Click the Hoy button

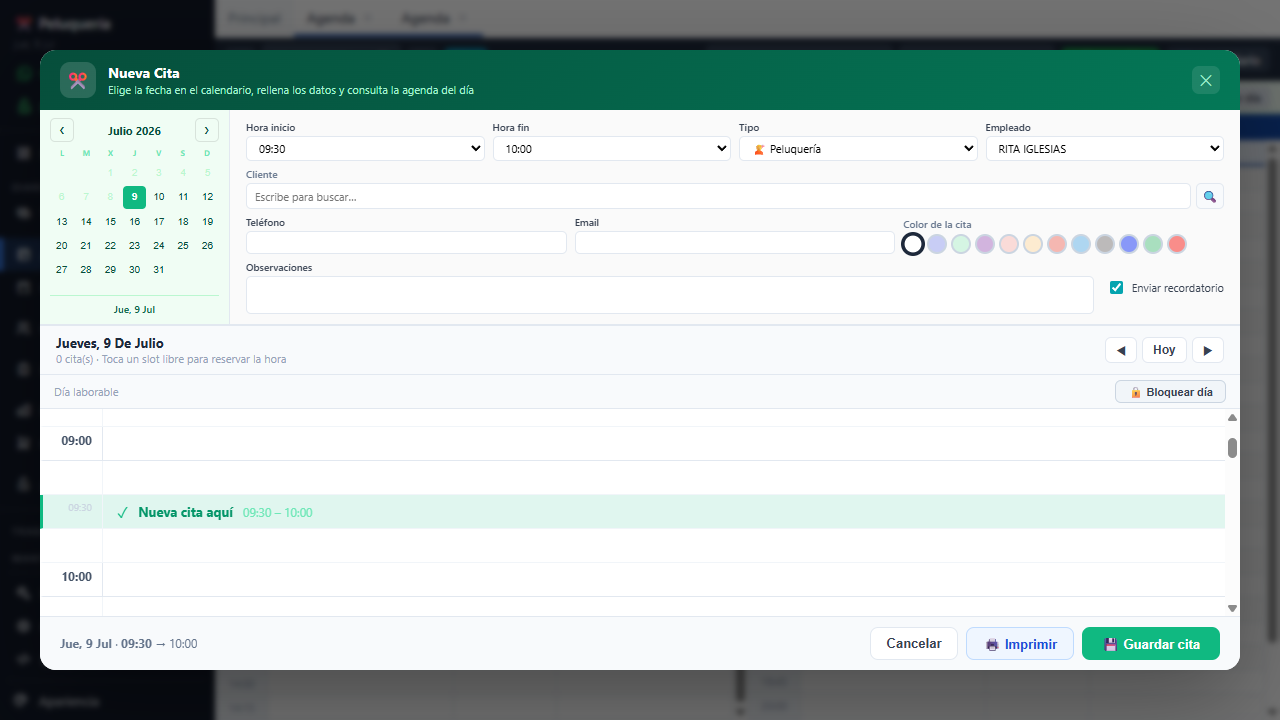click(1164, 350)
